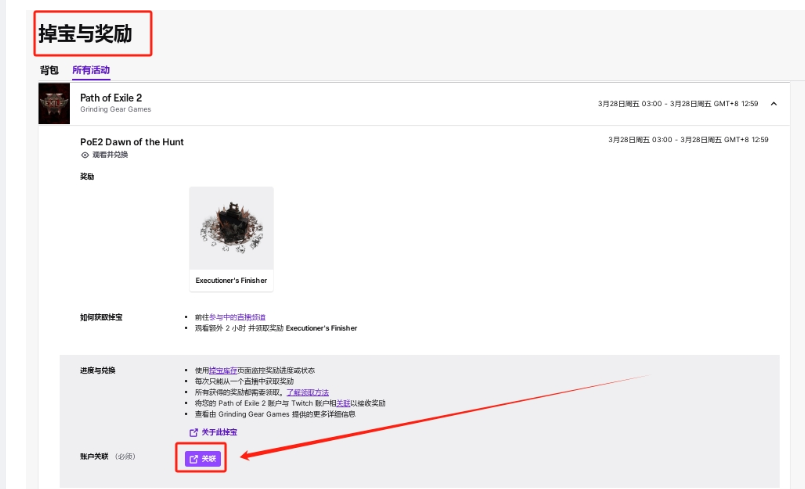Click the eye icon beside 观看并兑换

point(85,155)
